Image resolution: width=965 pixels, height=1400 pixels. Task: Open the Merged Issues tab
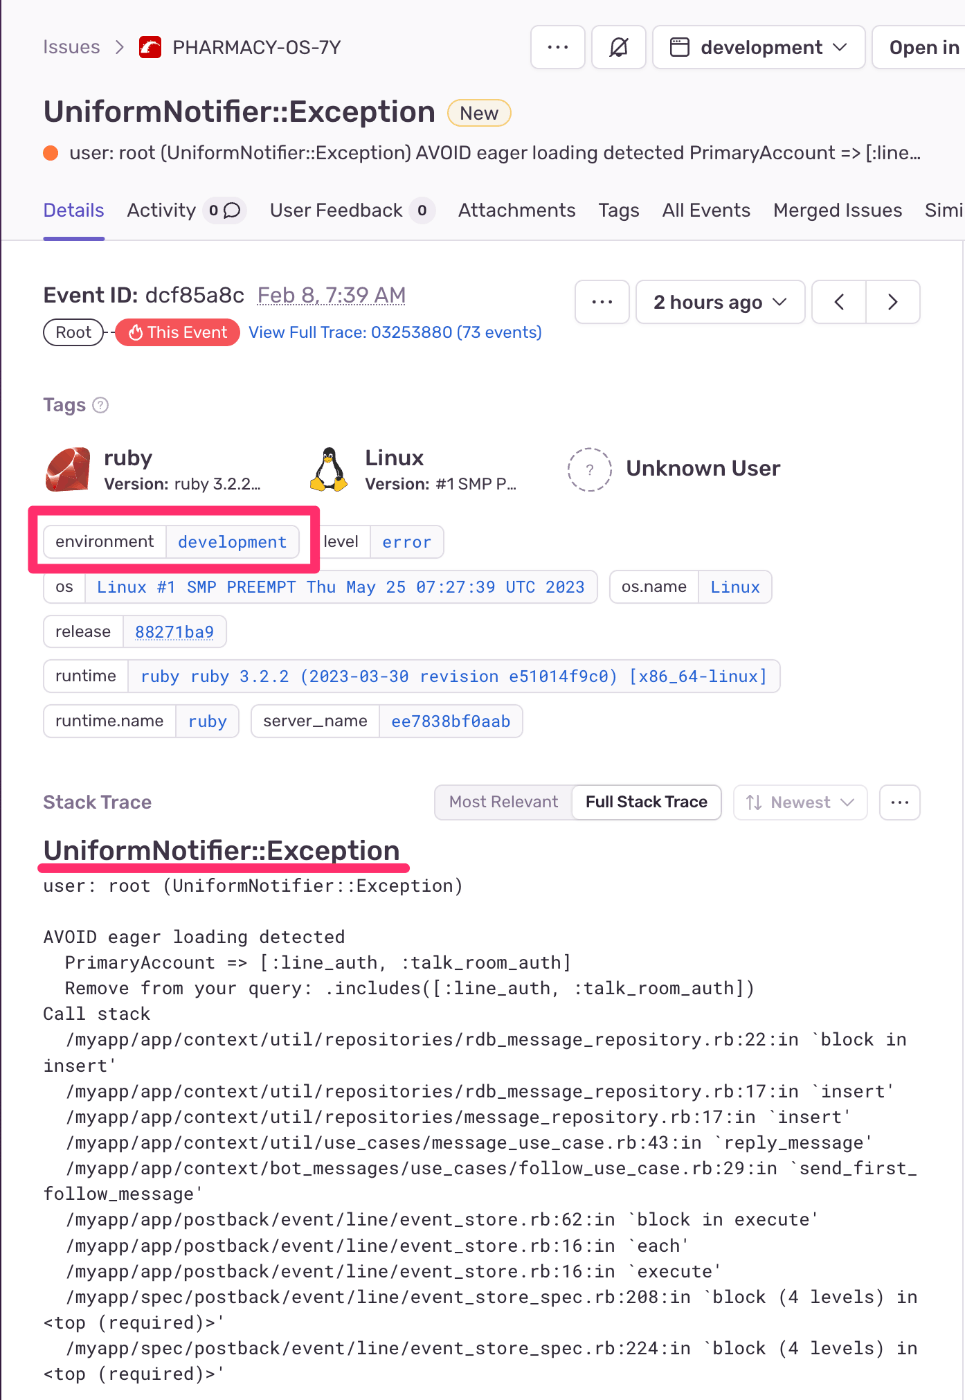(838, 210)
